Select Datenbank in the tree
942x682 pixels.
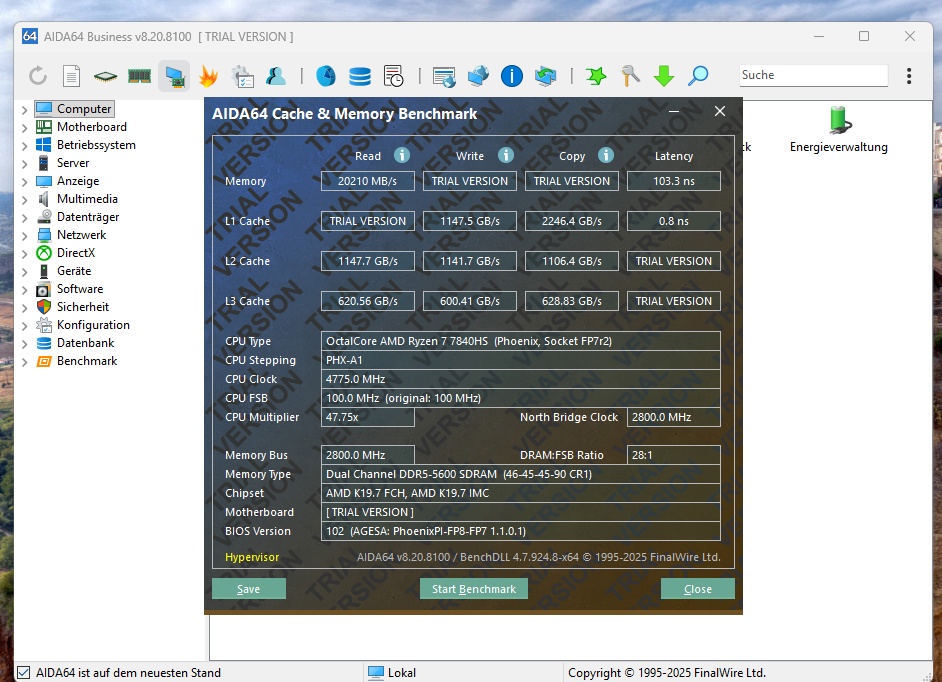coord(85,343)
